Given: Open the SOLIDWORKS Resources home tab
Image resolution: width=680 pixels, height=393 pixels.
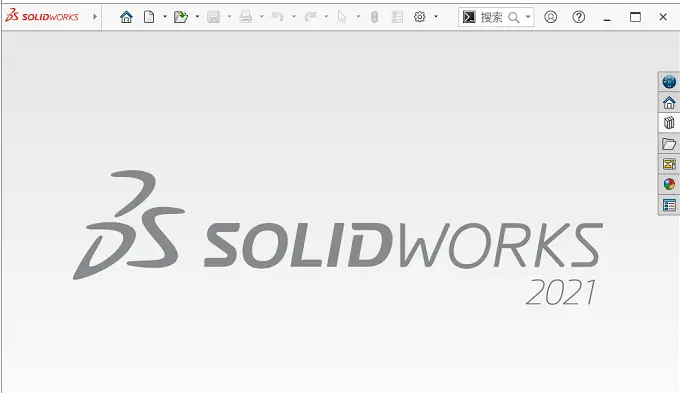Looking at the screenshot, I should click(x=669, y=102).
